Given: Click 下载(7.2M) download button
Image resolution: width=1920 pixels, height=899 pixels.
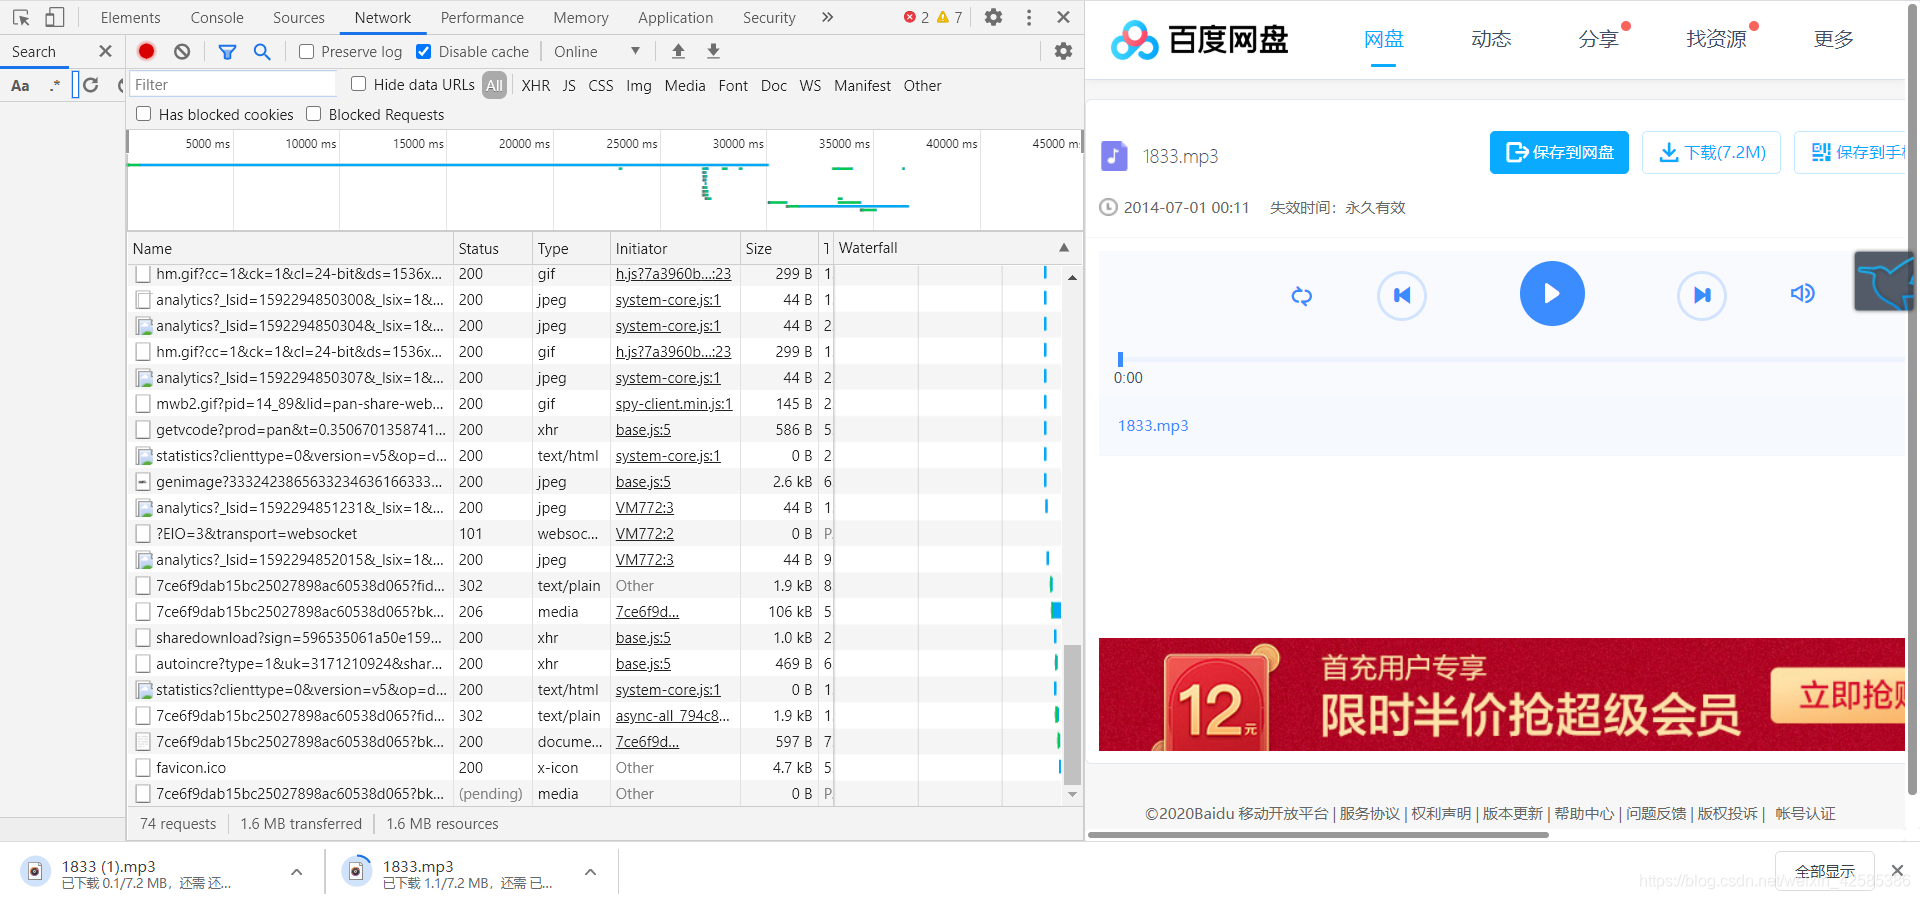Looking at the screenshot, I should pos(1711,152).
